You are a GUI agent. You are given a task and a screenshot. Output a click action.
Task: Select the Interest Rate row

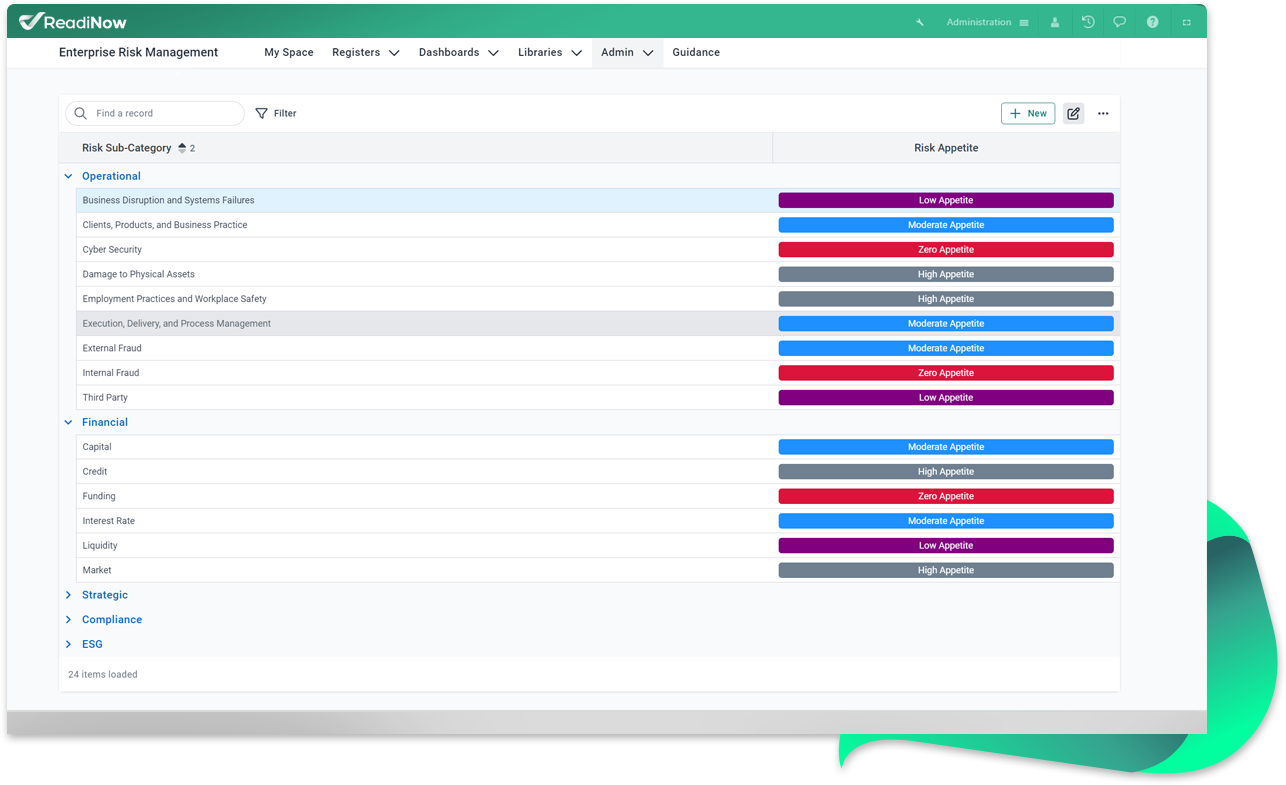pyautogui.click(x=598, y=521)
